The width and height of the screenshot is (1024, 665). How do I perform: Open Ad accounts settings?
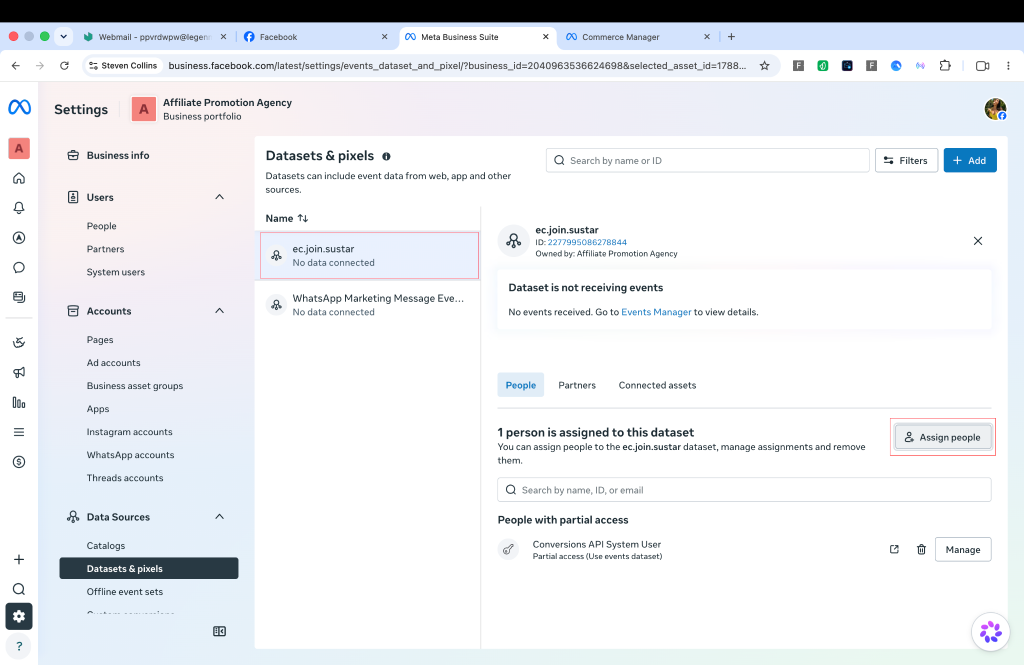114,363
